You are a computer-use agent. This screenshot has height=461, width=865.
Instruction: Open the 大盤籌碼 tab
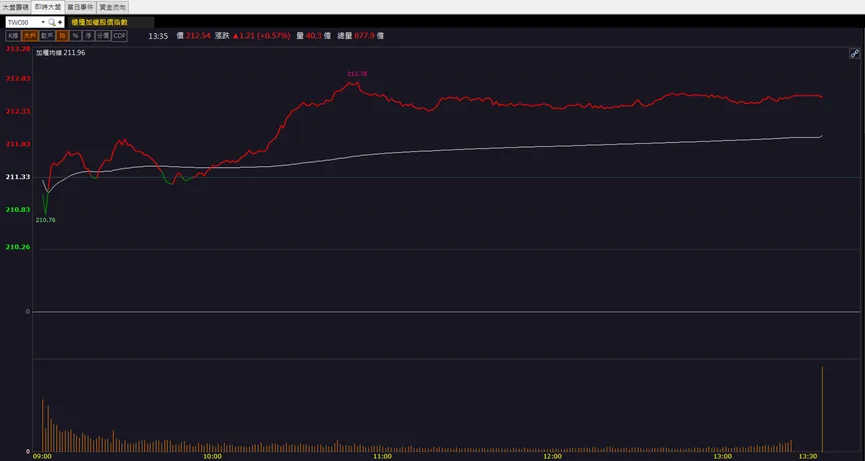click(15, 7)
